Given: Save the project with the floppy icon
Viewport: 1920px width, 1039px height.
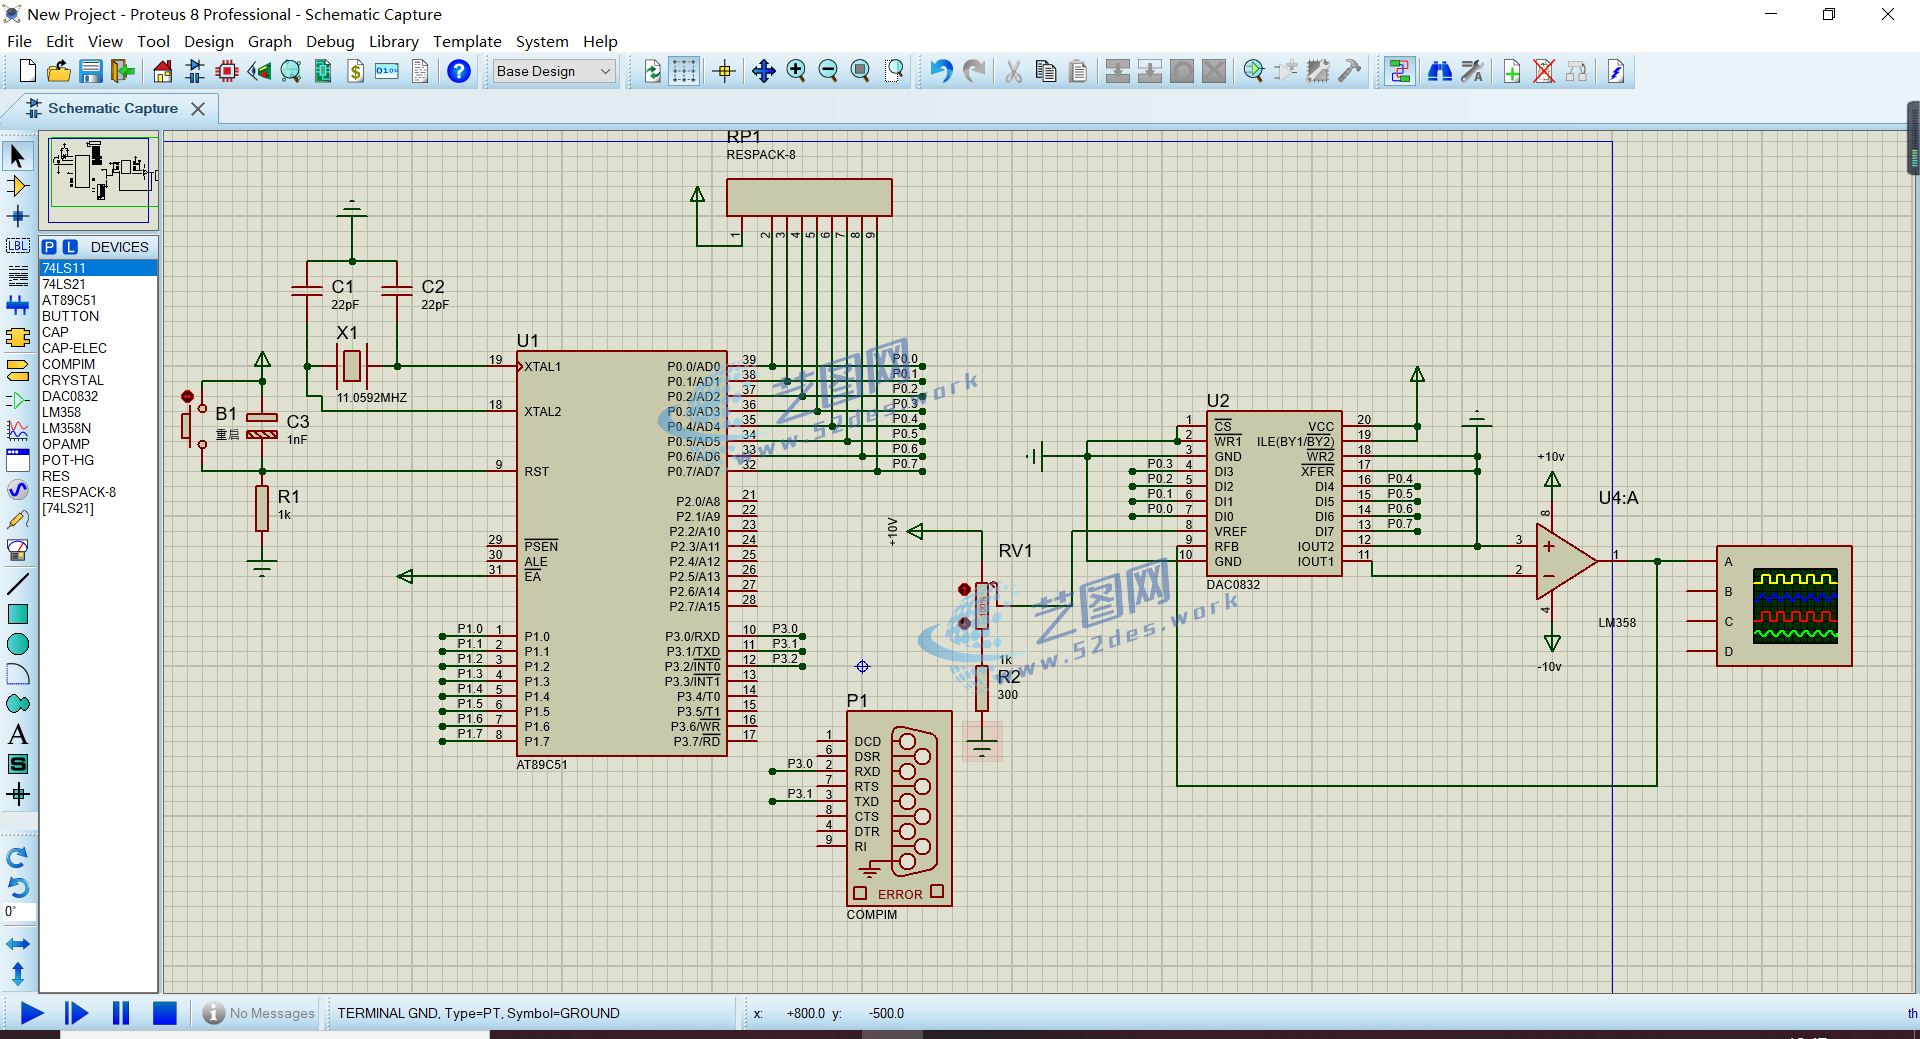Looking at the screenshot, I should pyautogui.click(x=91, y=71).
